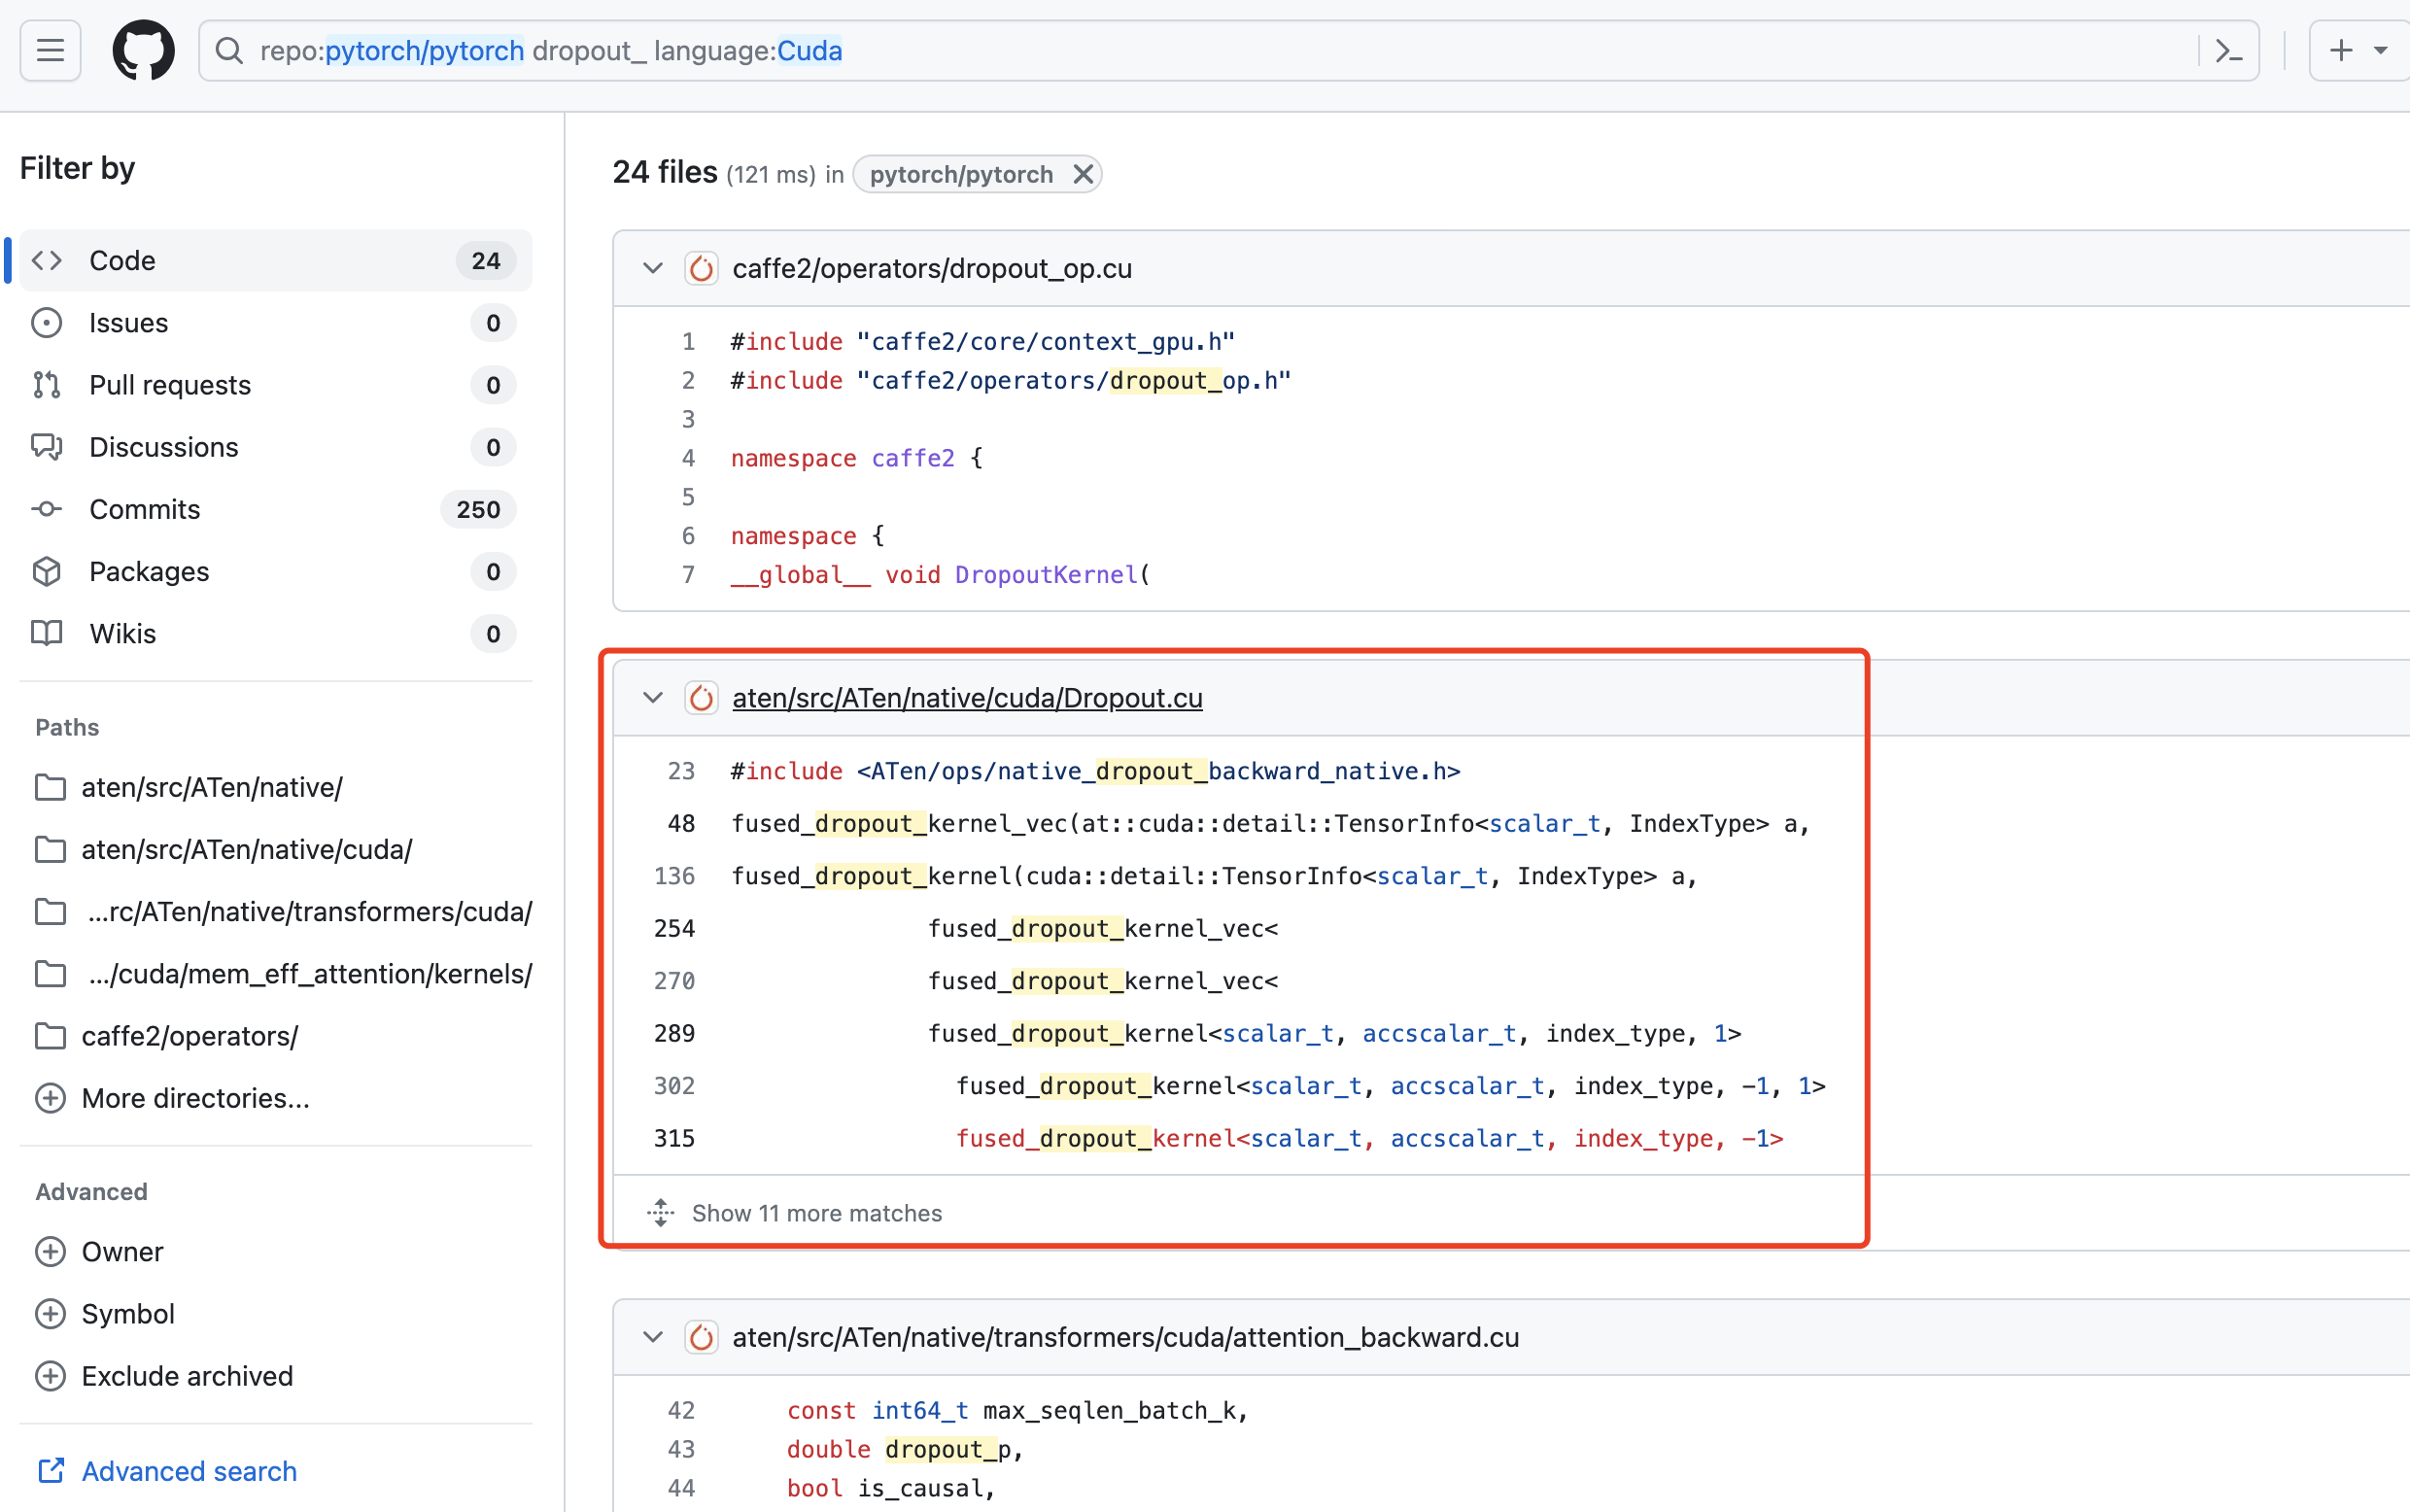Collapse the Dropout.cu result
Viewport: 2410px width, 1512px height.
pyautogui.click(x=653, y=697)
